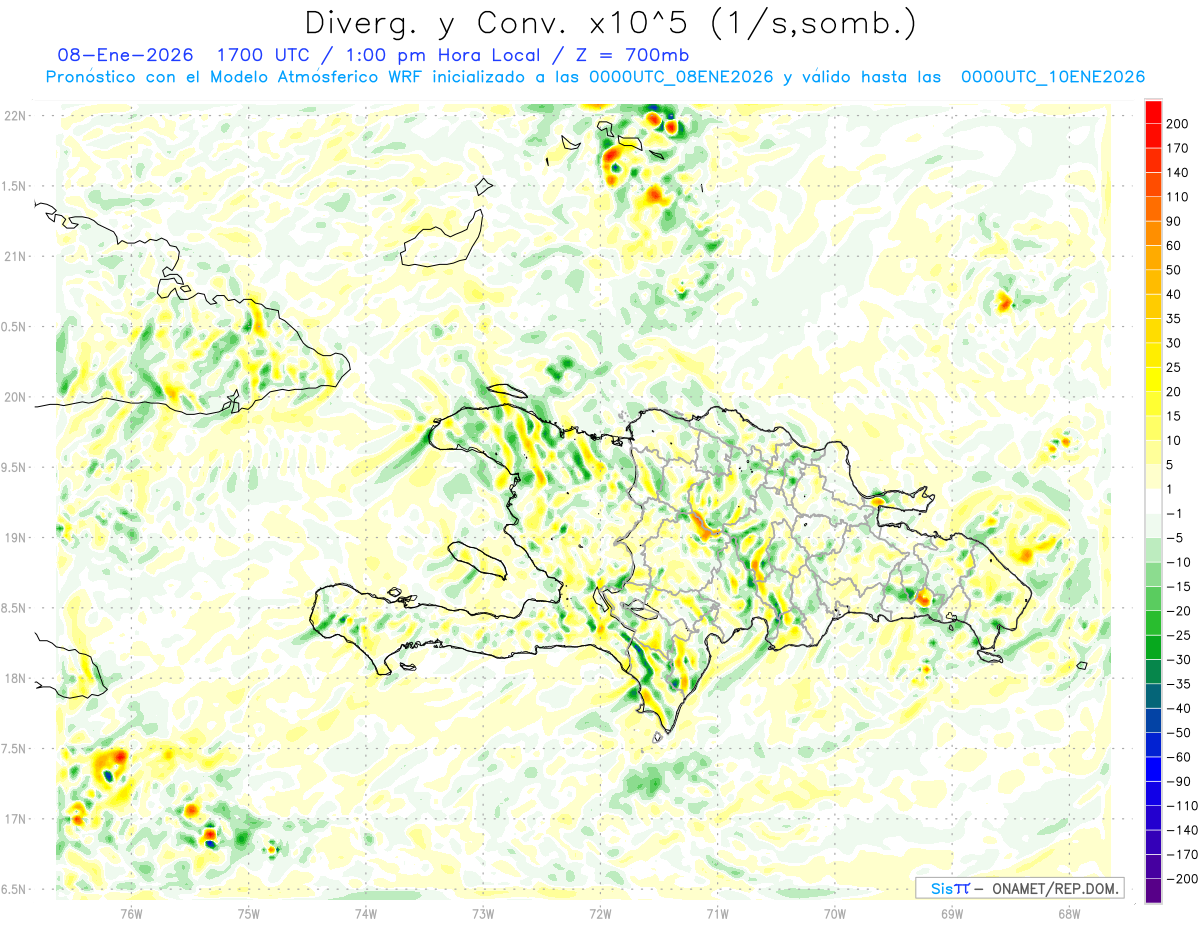Viewport: 1200px width, 927px height.
Task: Click the '17N' latitude label
Action: click(x=14, y=819)
